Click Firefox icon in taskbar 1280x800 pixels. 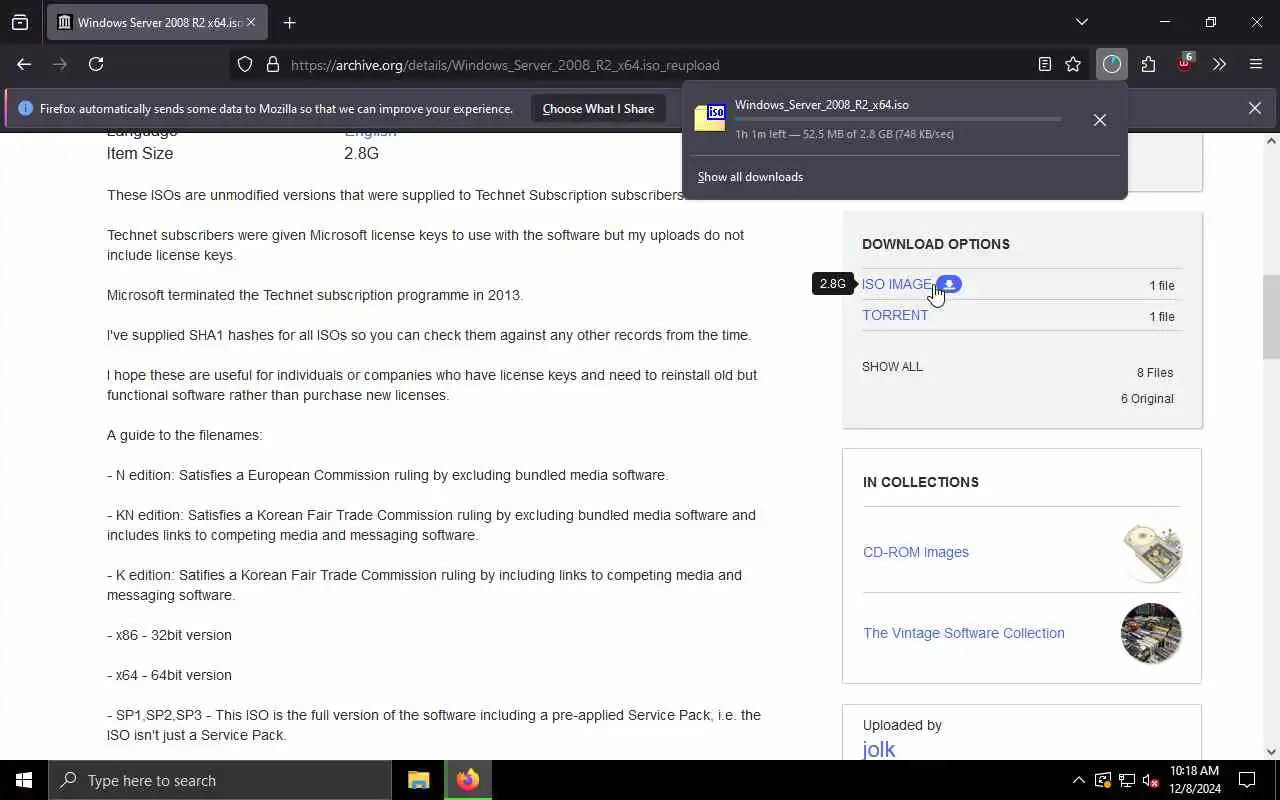467,780
